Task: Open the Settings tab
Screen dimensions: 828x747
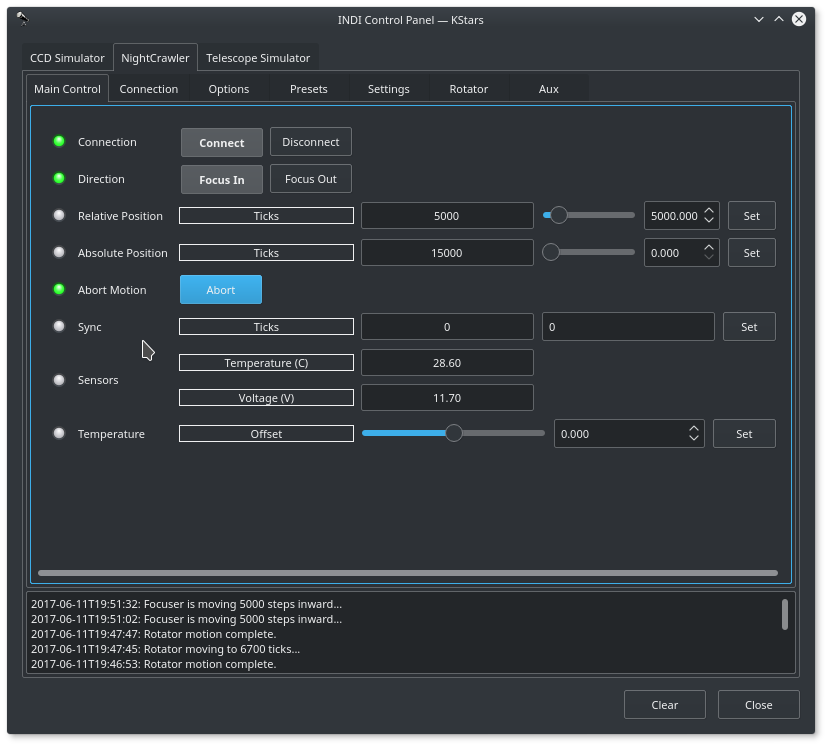Action: [389, 89]
